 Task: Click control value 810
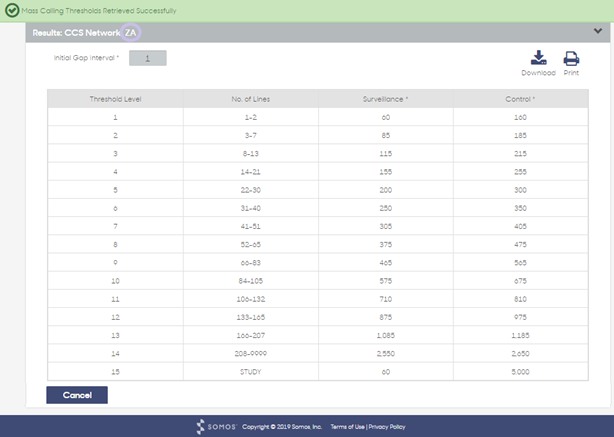[520, 299]
